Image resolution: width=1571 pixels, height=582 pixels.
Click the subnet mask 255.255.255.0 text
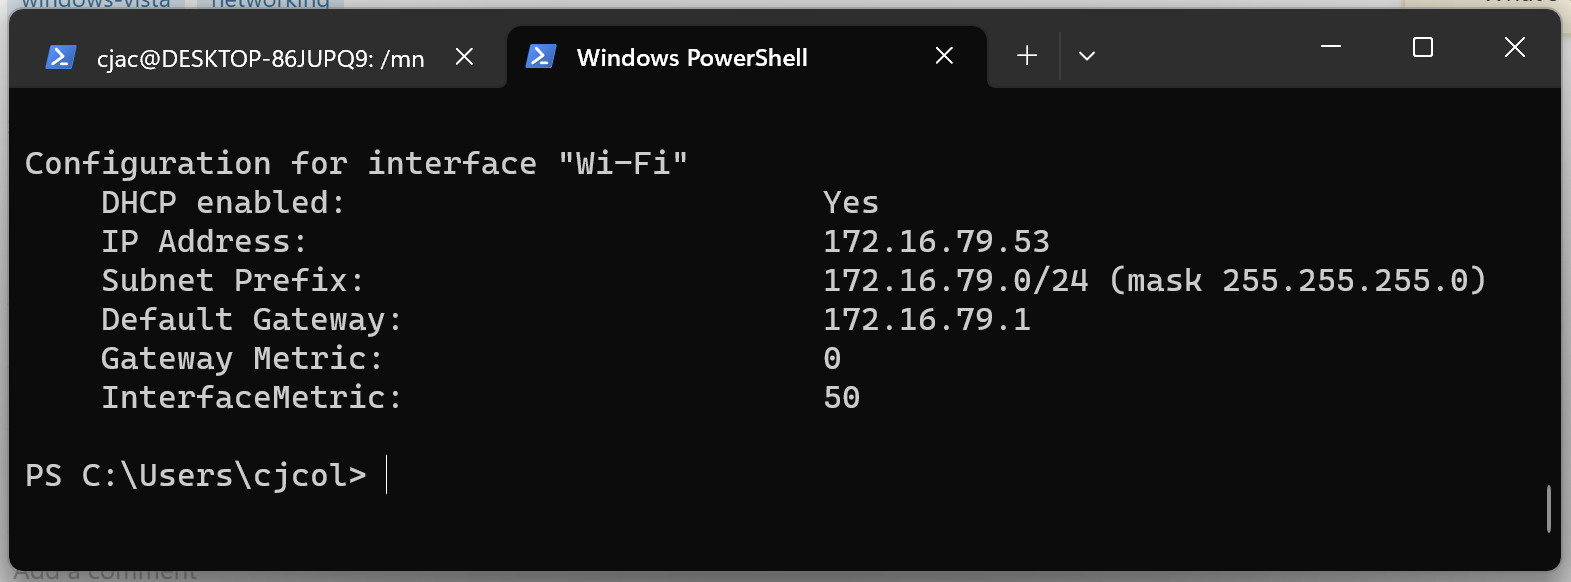tap(1345, 281)
